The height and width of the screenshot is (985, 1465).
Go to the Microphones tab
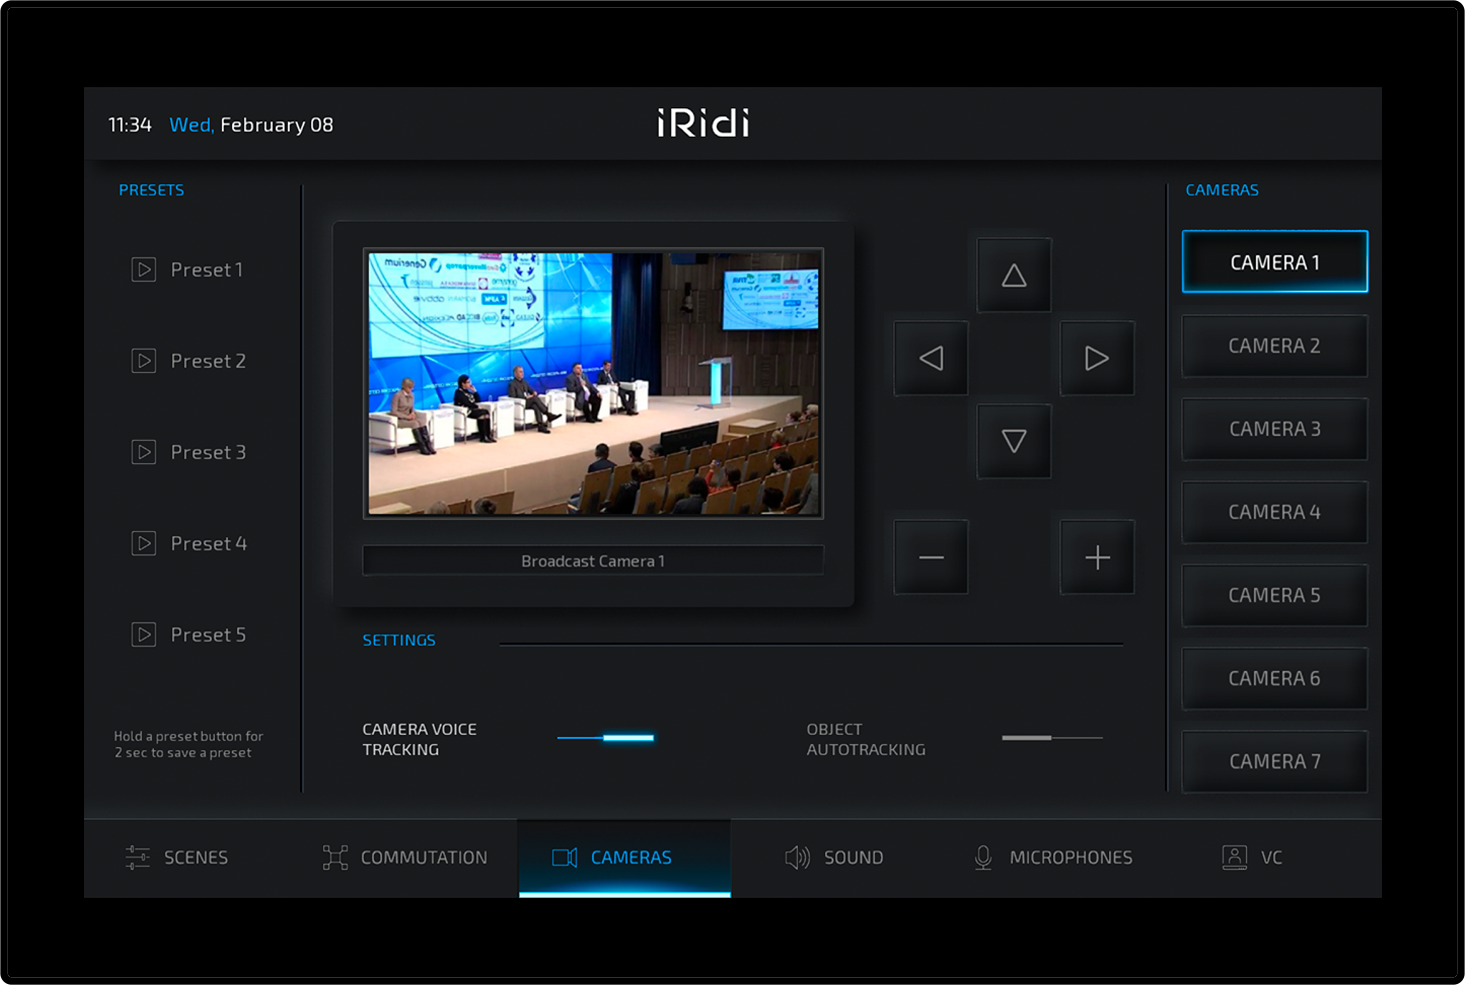1053,857
